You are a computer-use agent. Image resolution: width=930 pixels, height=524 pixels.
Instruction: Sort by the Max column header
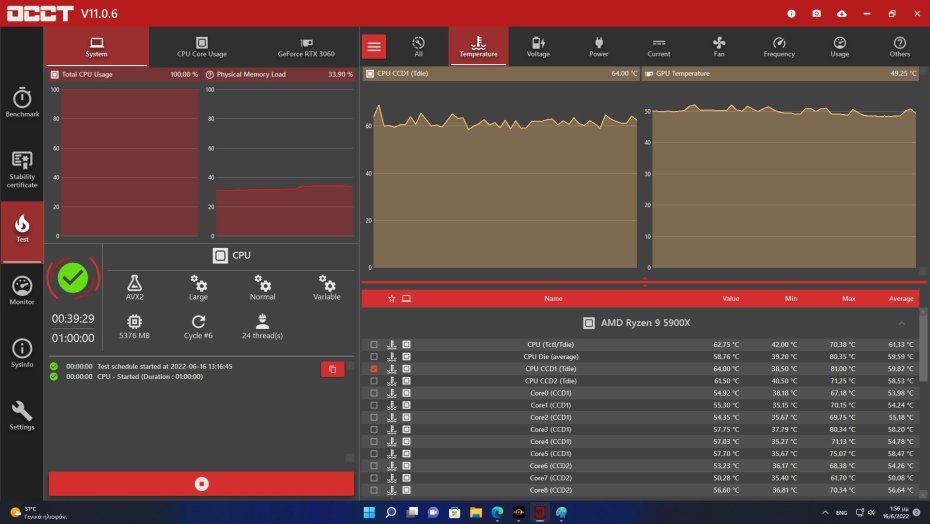point(848,298)
